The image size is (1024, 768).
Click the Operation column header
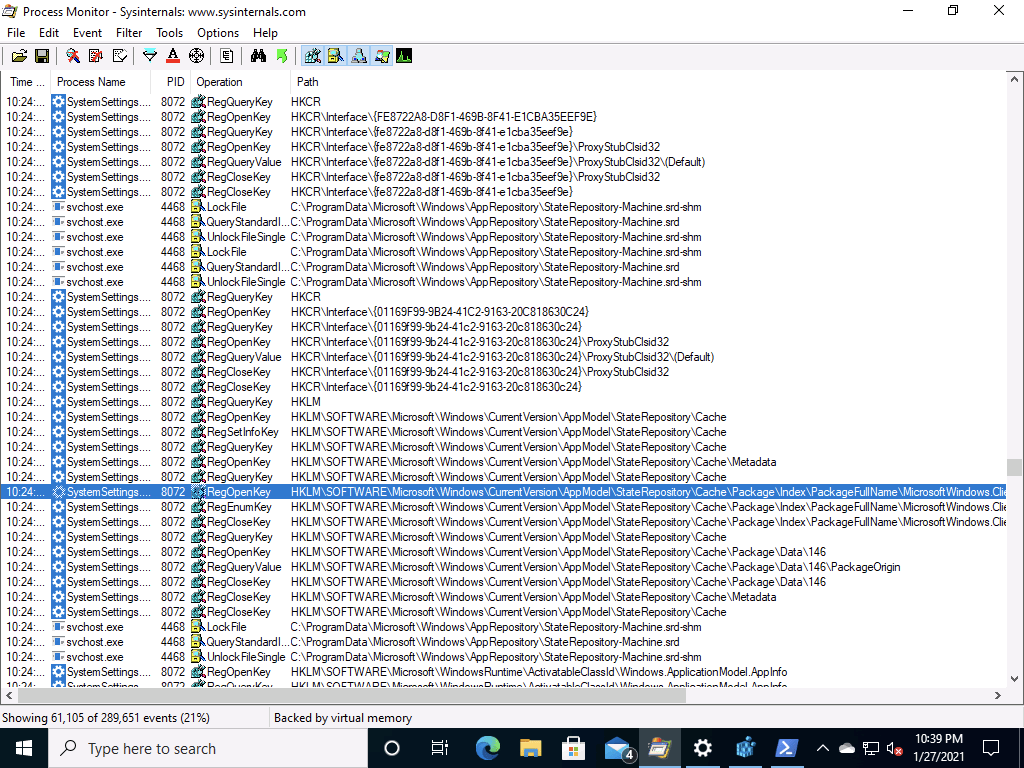pyautogui.click(x=220, y=82)
